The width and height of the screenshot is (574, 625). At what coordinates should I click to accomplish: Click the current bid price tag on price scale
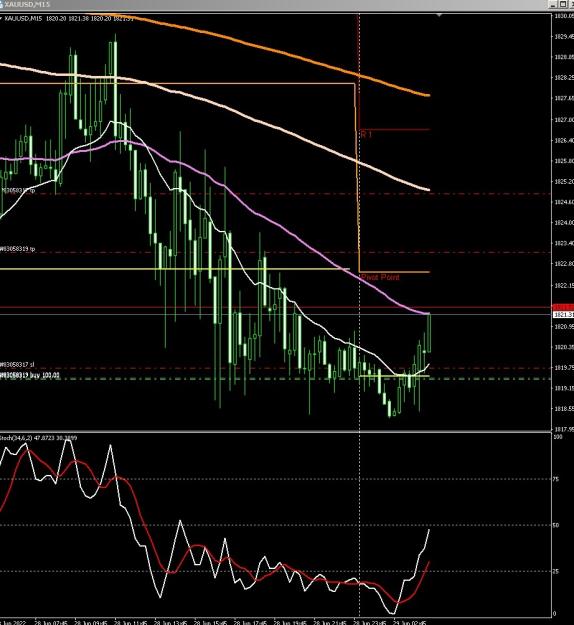tap(563, 314)
